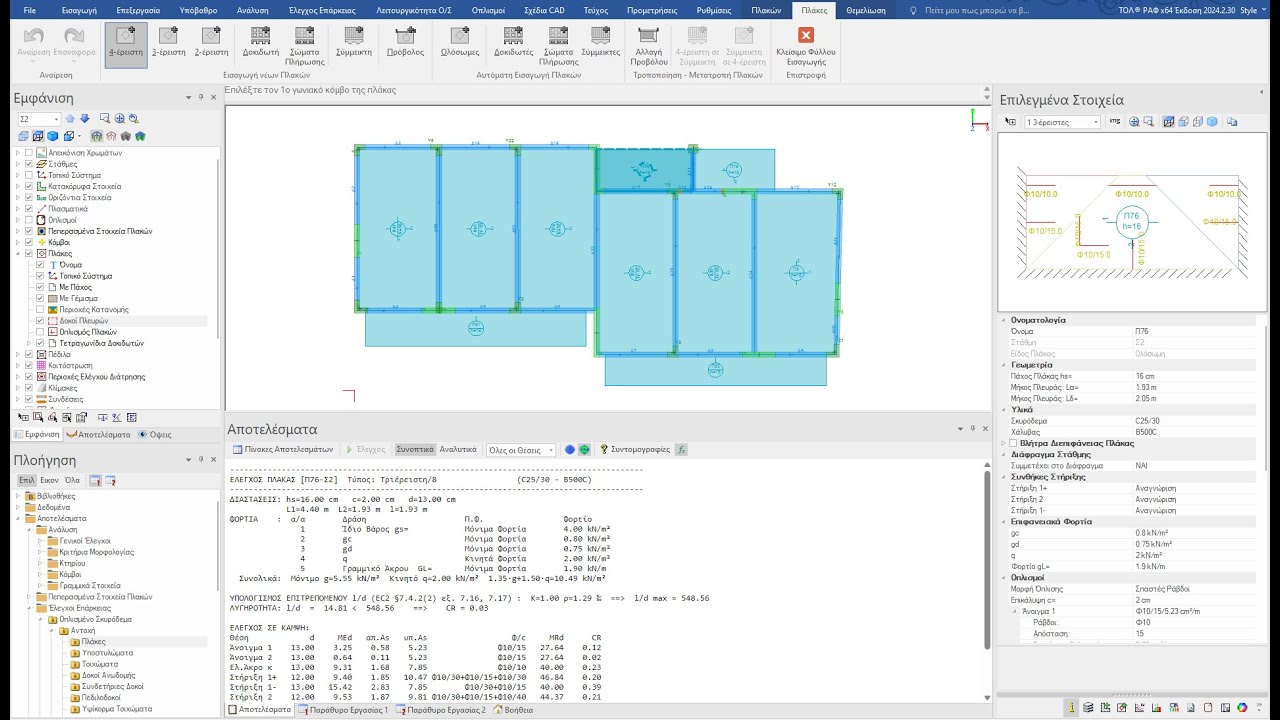Switch to Παράθυρο Εργασίας 1 tab
The image size is (1280, 720).
pyautogui.click(x=342, y=710)
